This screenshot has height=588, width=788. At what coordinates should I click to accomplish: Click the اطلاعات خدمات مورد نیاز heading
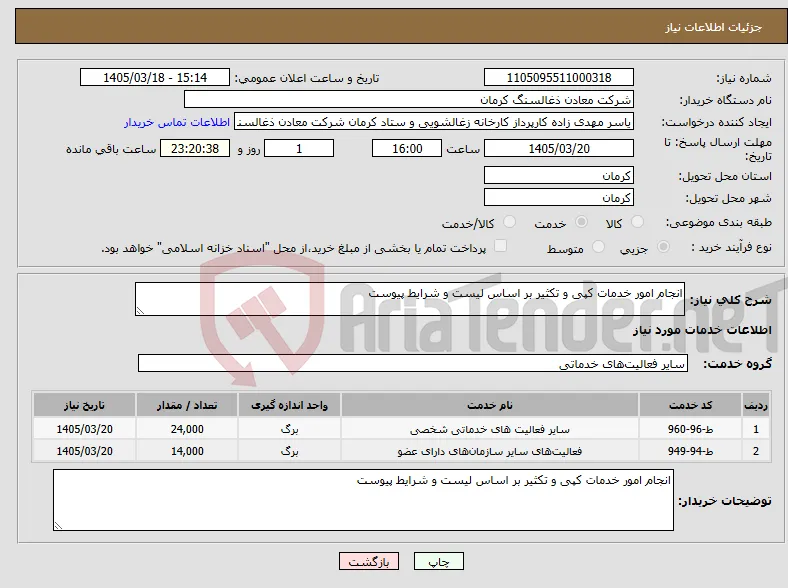coord(702,330)
